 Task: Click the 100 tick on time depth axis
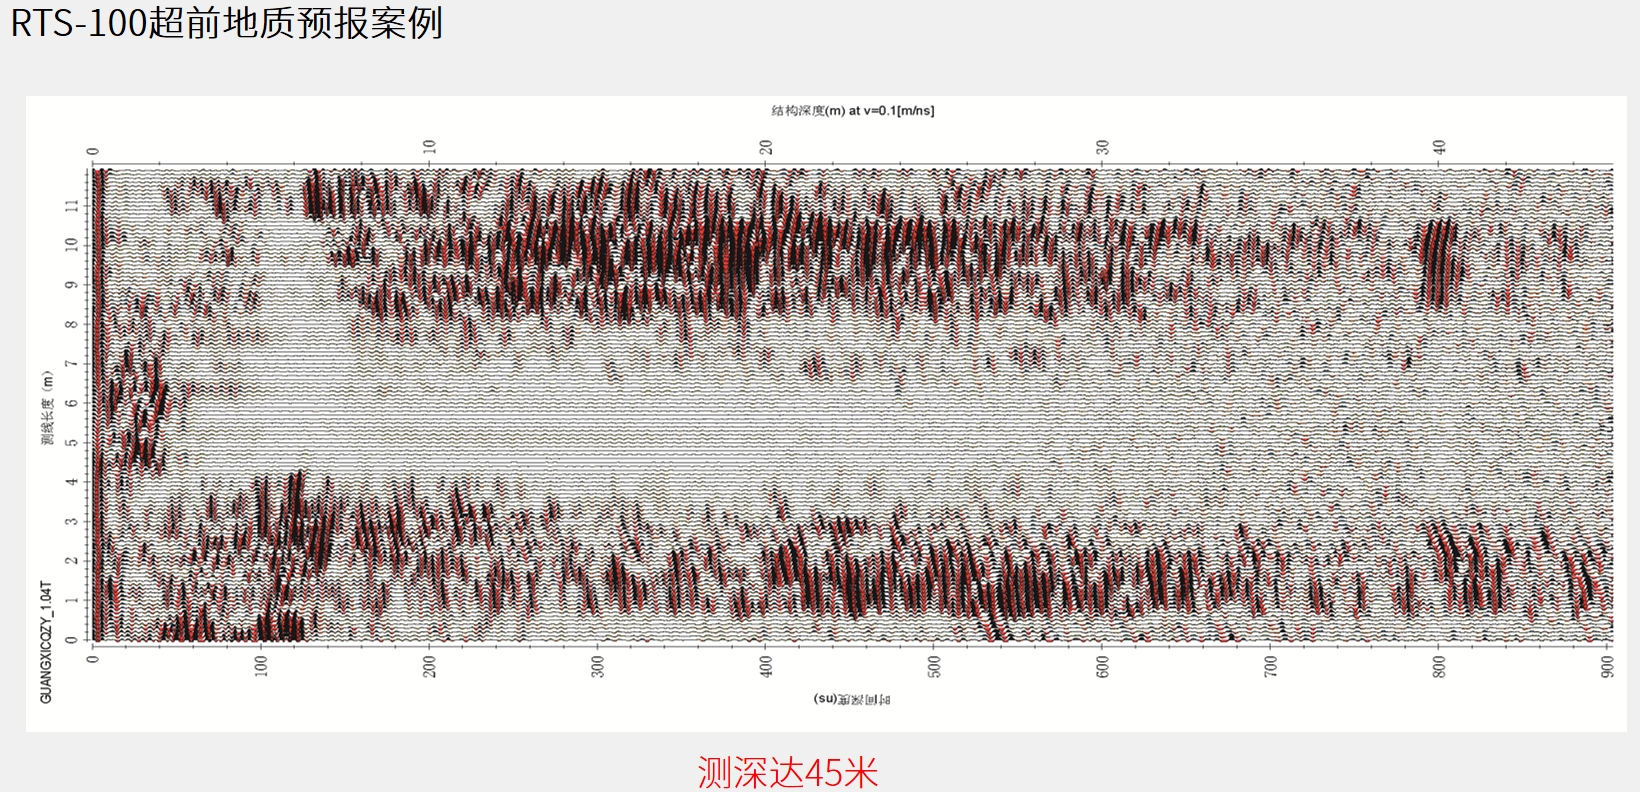[262, 666]
